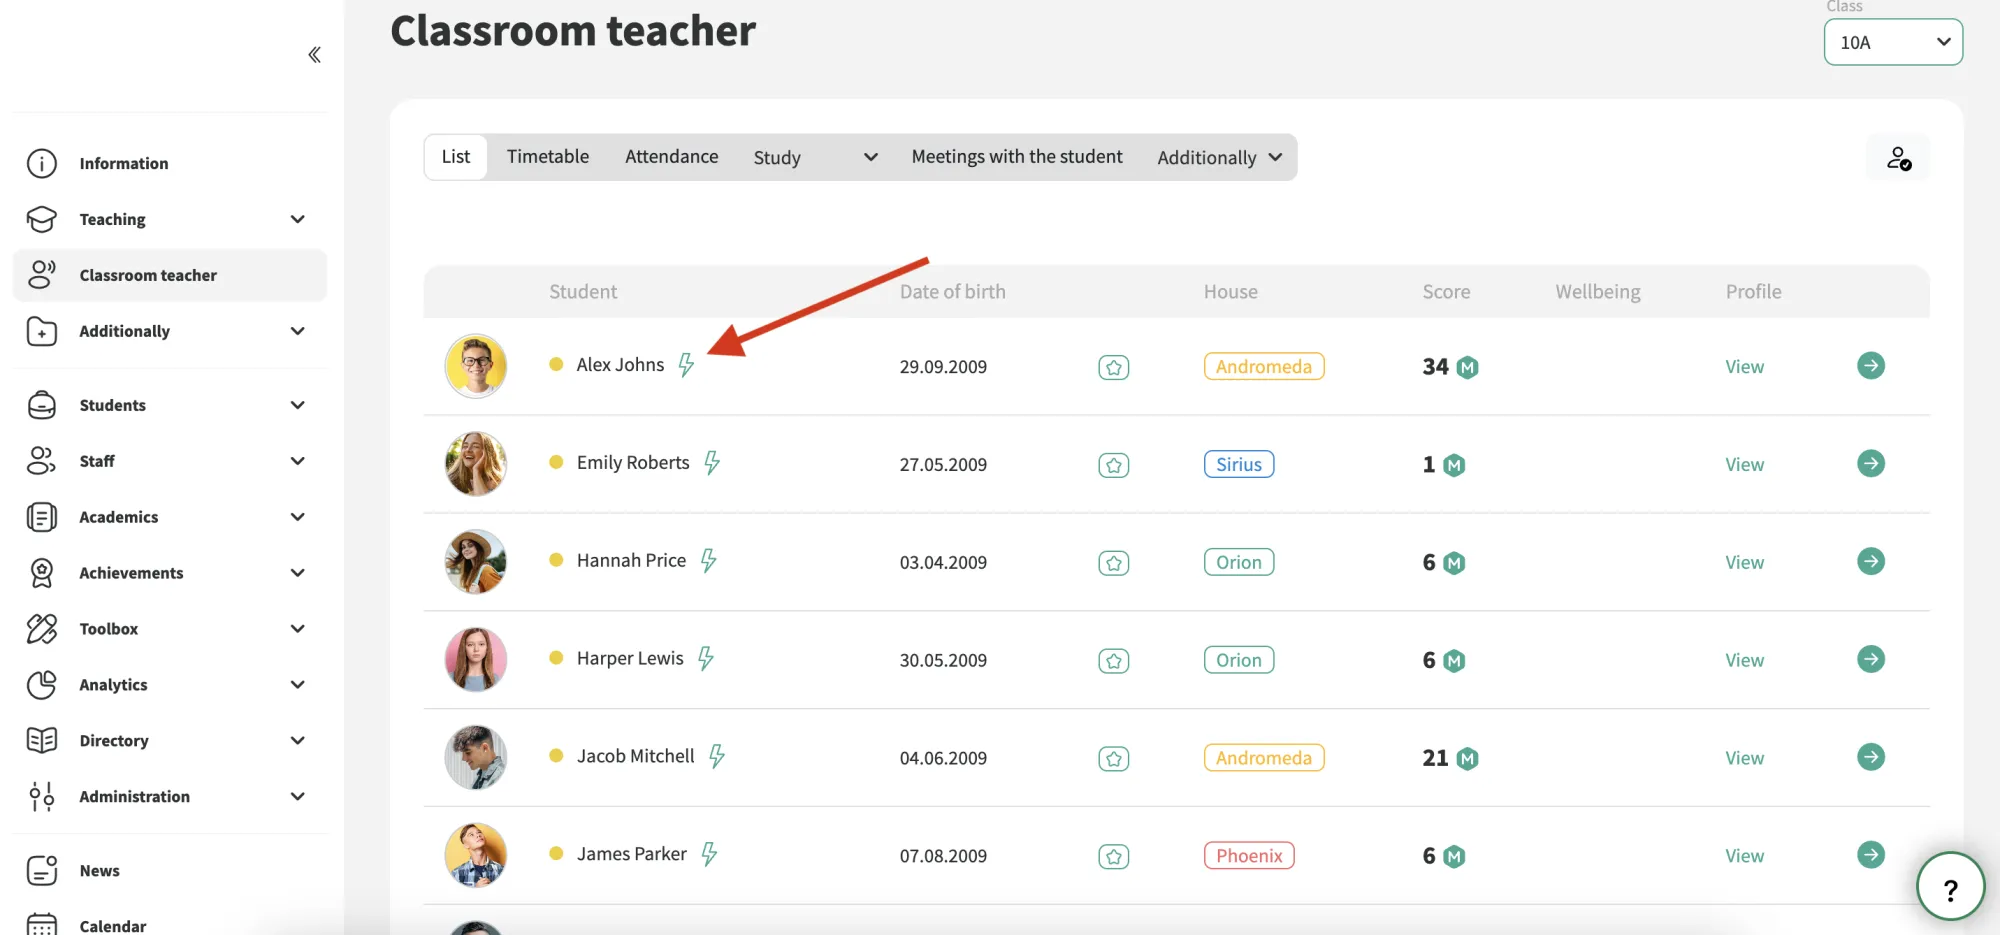The height and width of the screenshot is (935, 2000).
Task: Expand the Additionally tab dropdown
Action: tap(1219, 157)
